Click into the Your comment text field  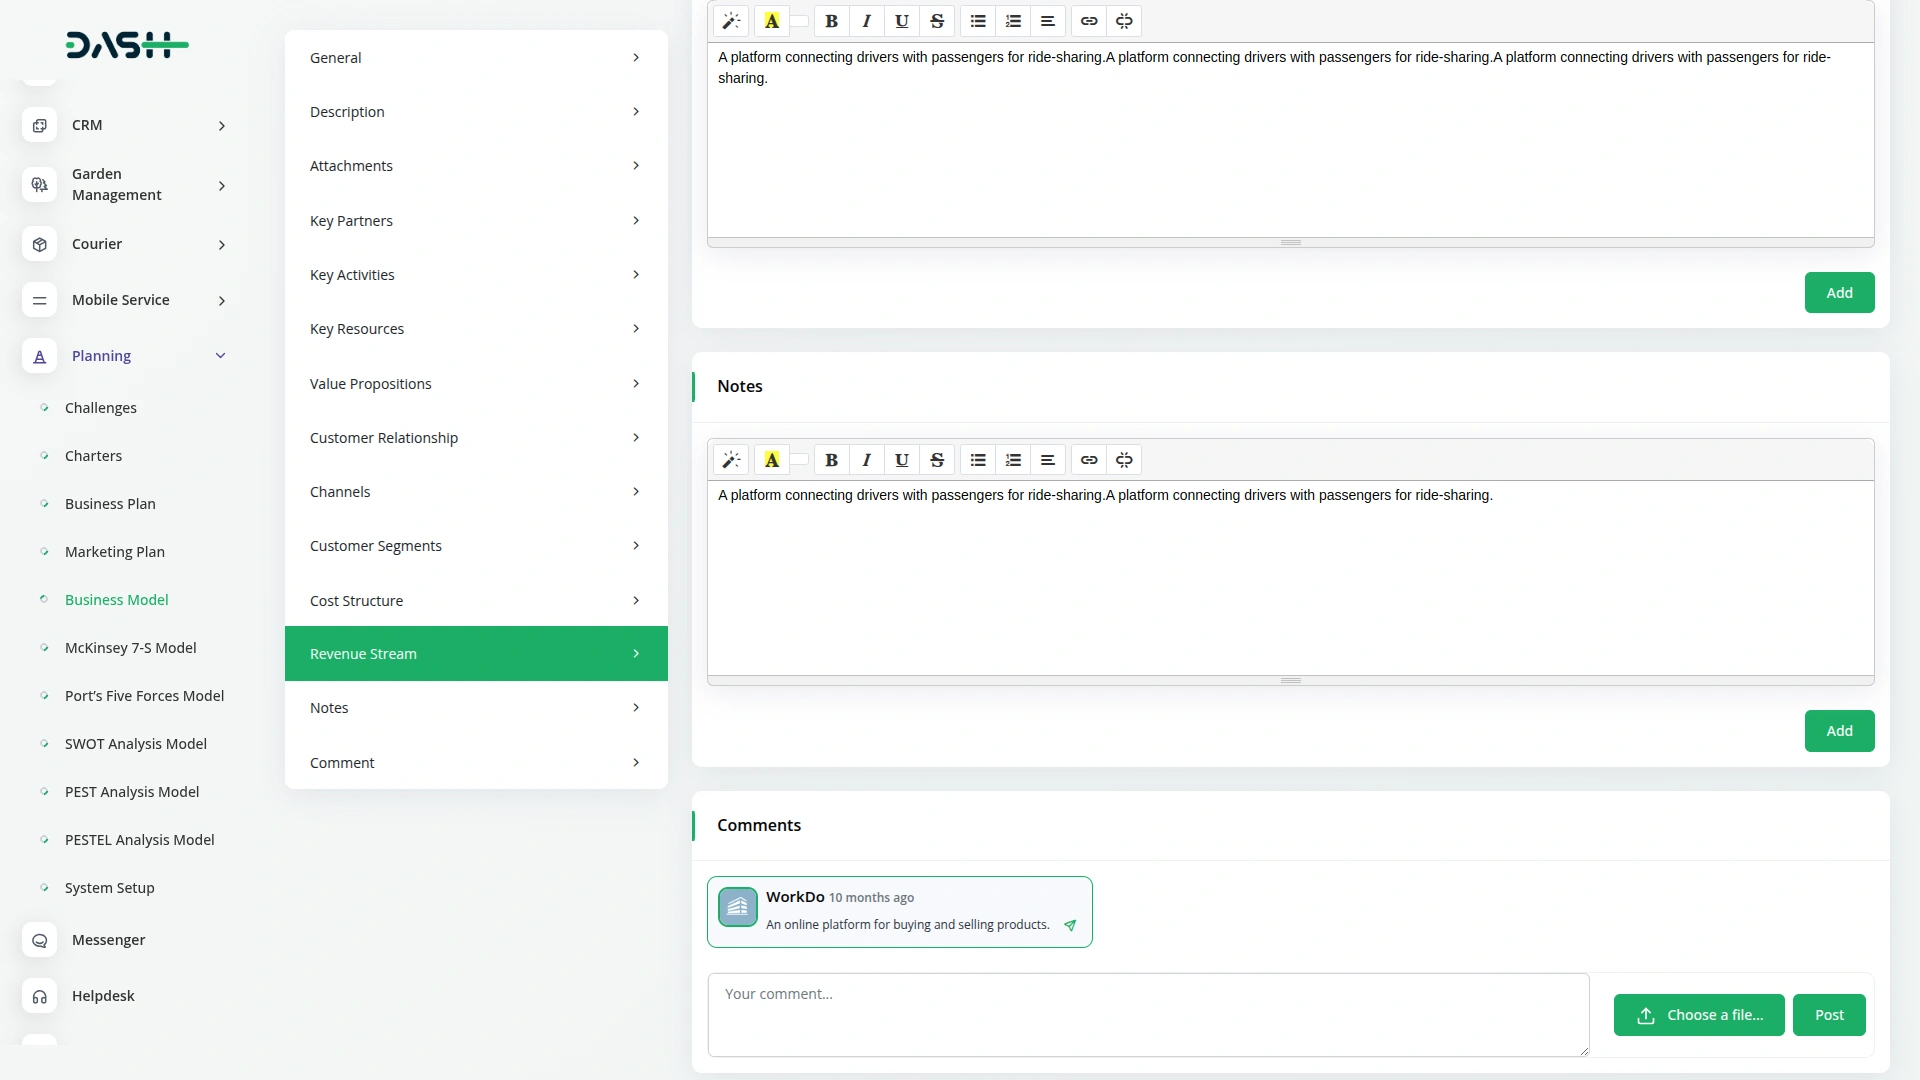coord(1147,1015)
